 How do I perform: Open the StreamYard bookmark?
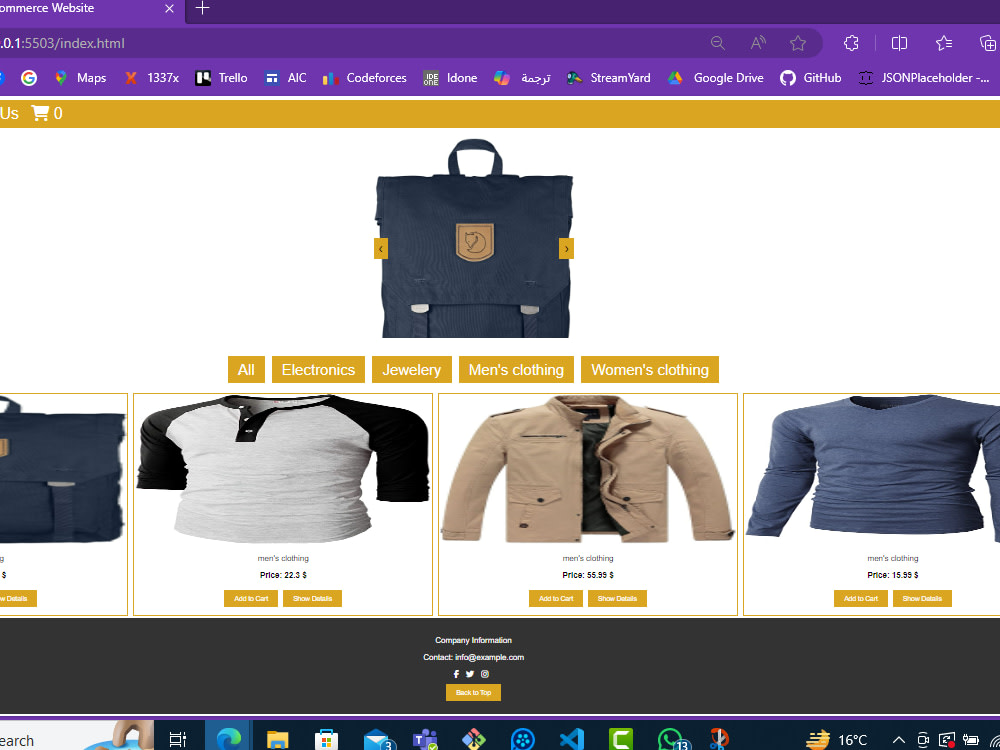[x=609, y=78]
